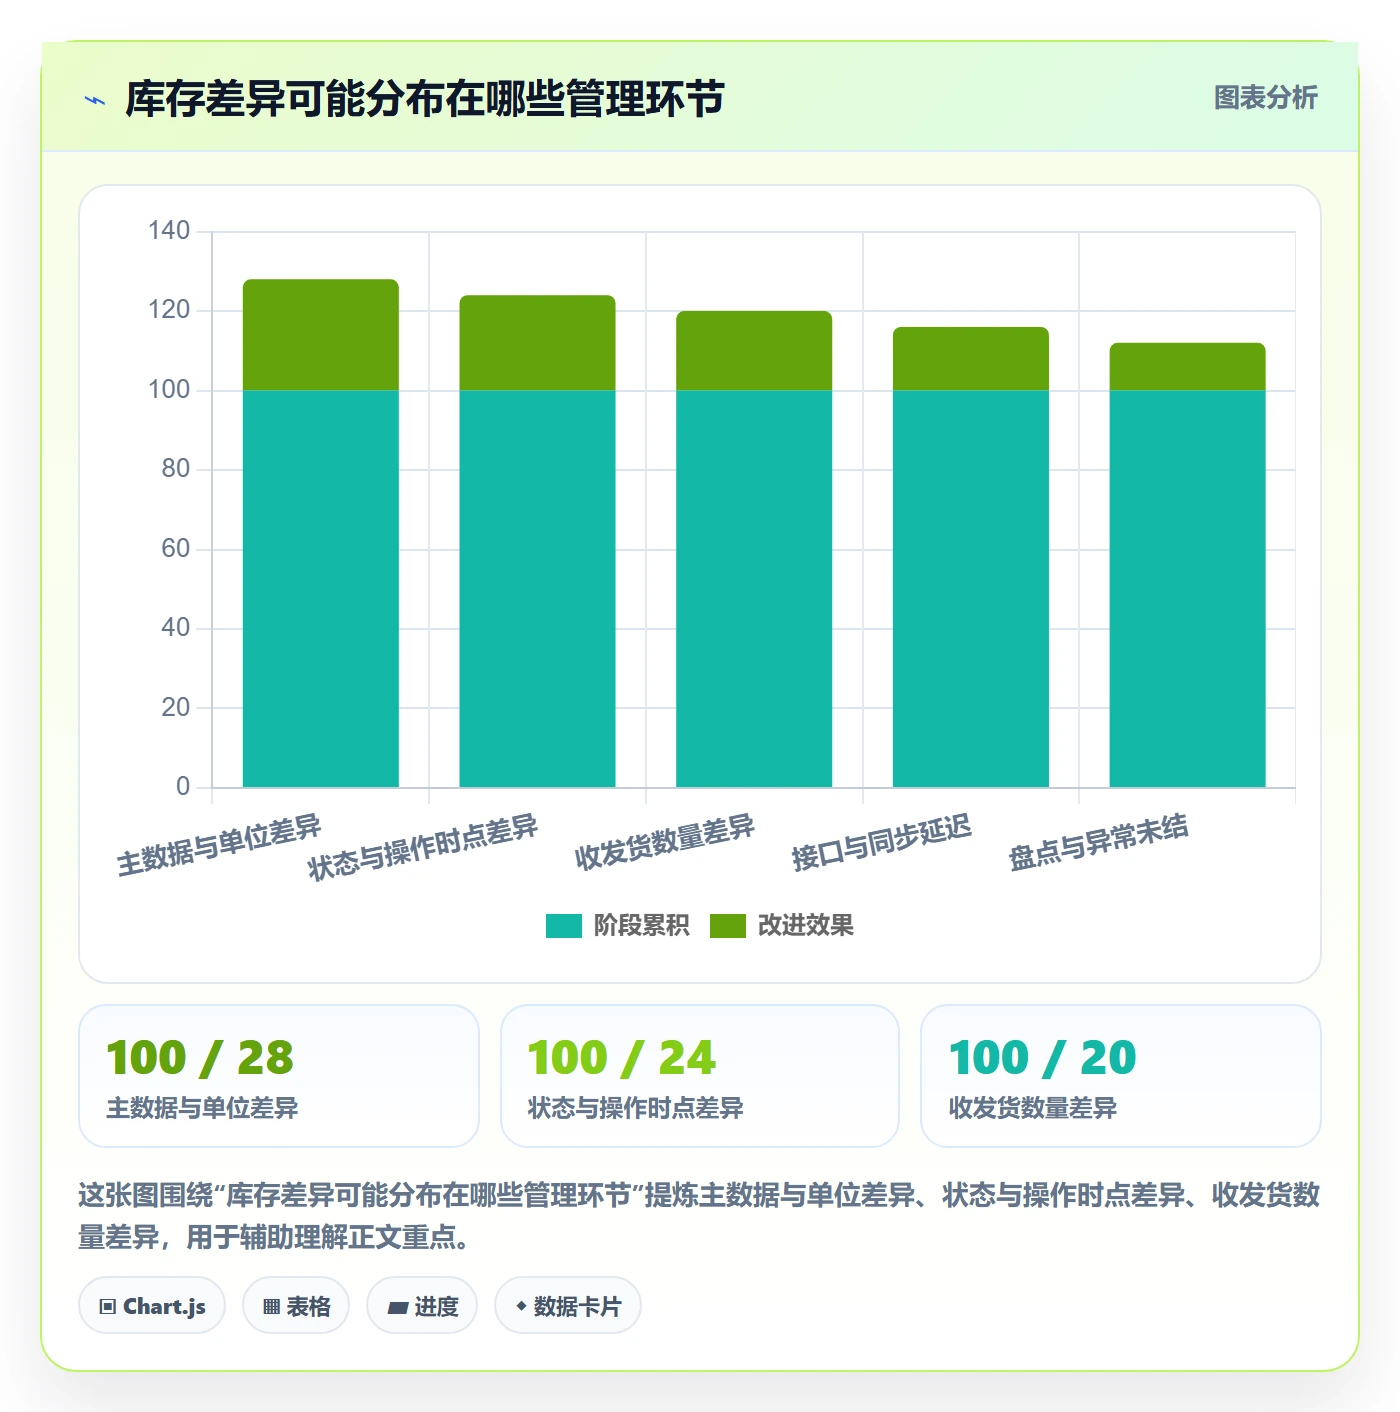Click the title 库存差异可能分布在哪些管理环节
This screenshot has height=1412, width=1400.
pos(425,99)
